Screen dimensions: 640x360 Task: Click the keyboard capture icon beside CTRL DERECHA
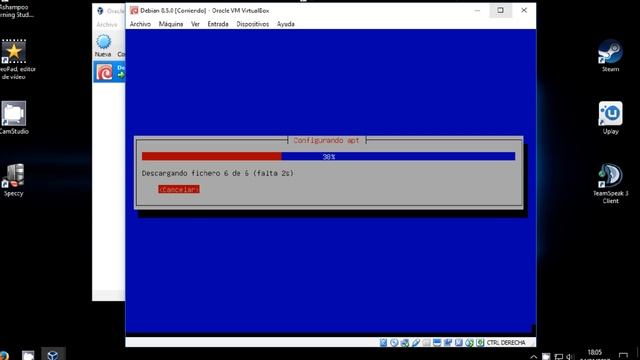point(480,342)
